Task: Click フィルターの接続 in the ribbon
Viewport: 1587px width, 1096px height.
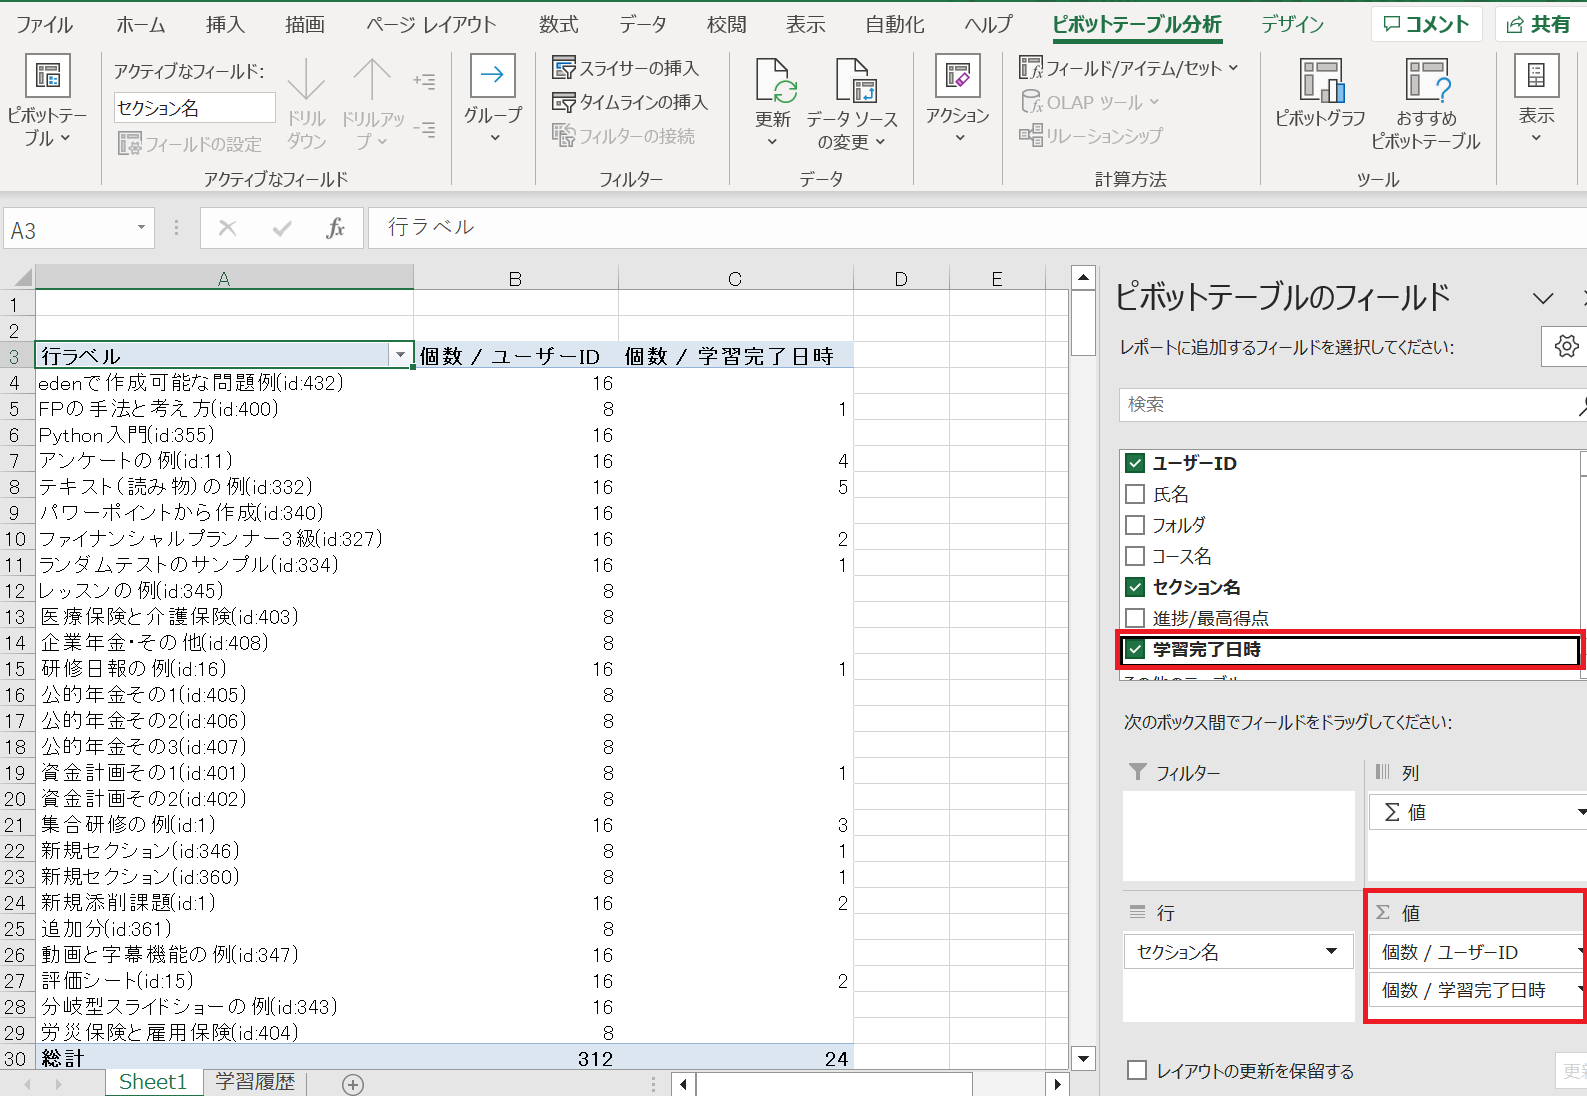Action: pyautogui.click(x=624, y=136)
